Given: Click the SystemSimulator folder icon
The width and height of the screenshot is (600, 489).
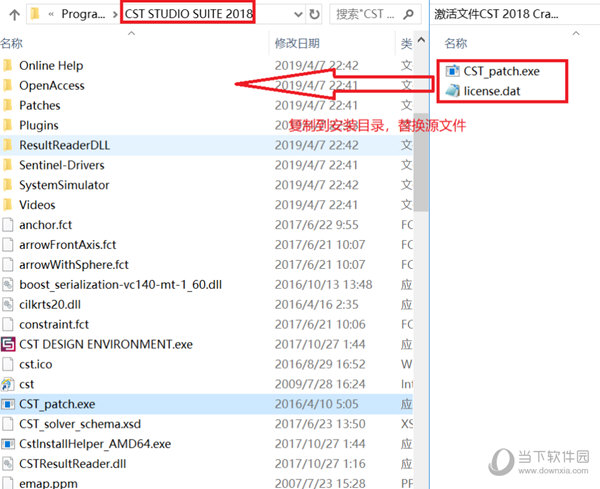Looking at the screenshot, I should (x=8, y=185).
